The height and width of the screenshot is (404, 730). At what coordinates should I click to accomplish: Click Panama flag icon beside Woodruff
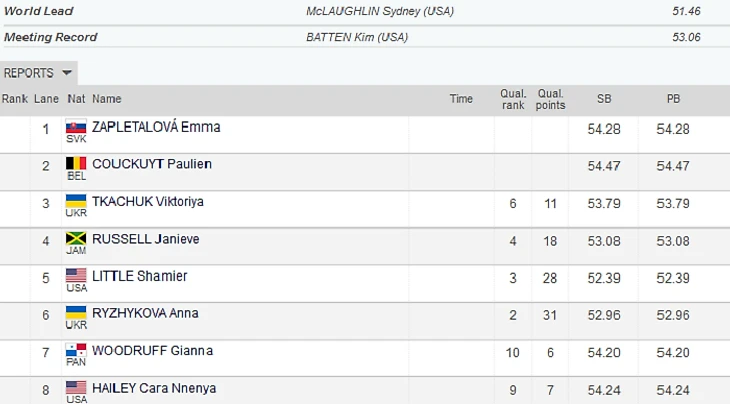[76, 350]
